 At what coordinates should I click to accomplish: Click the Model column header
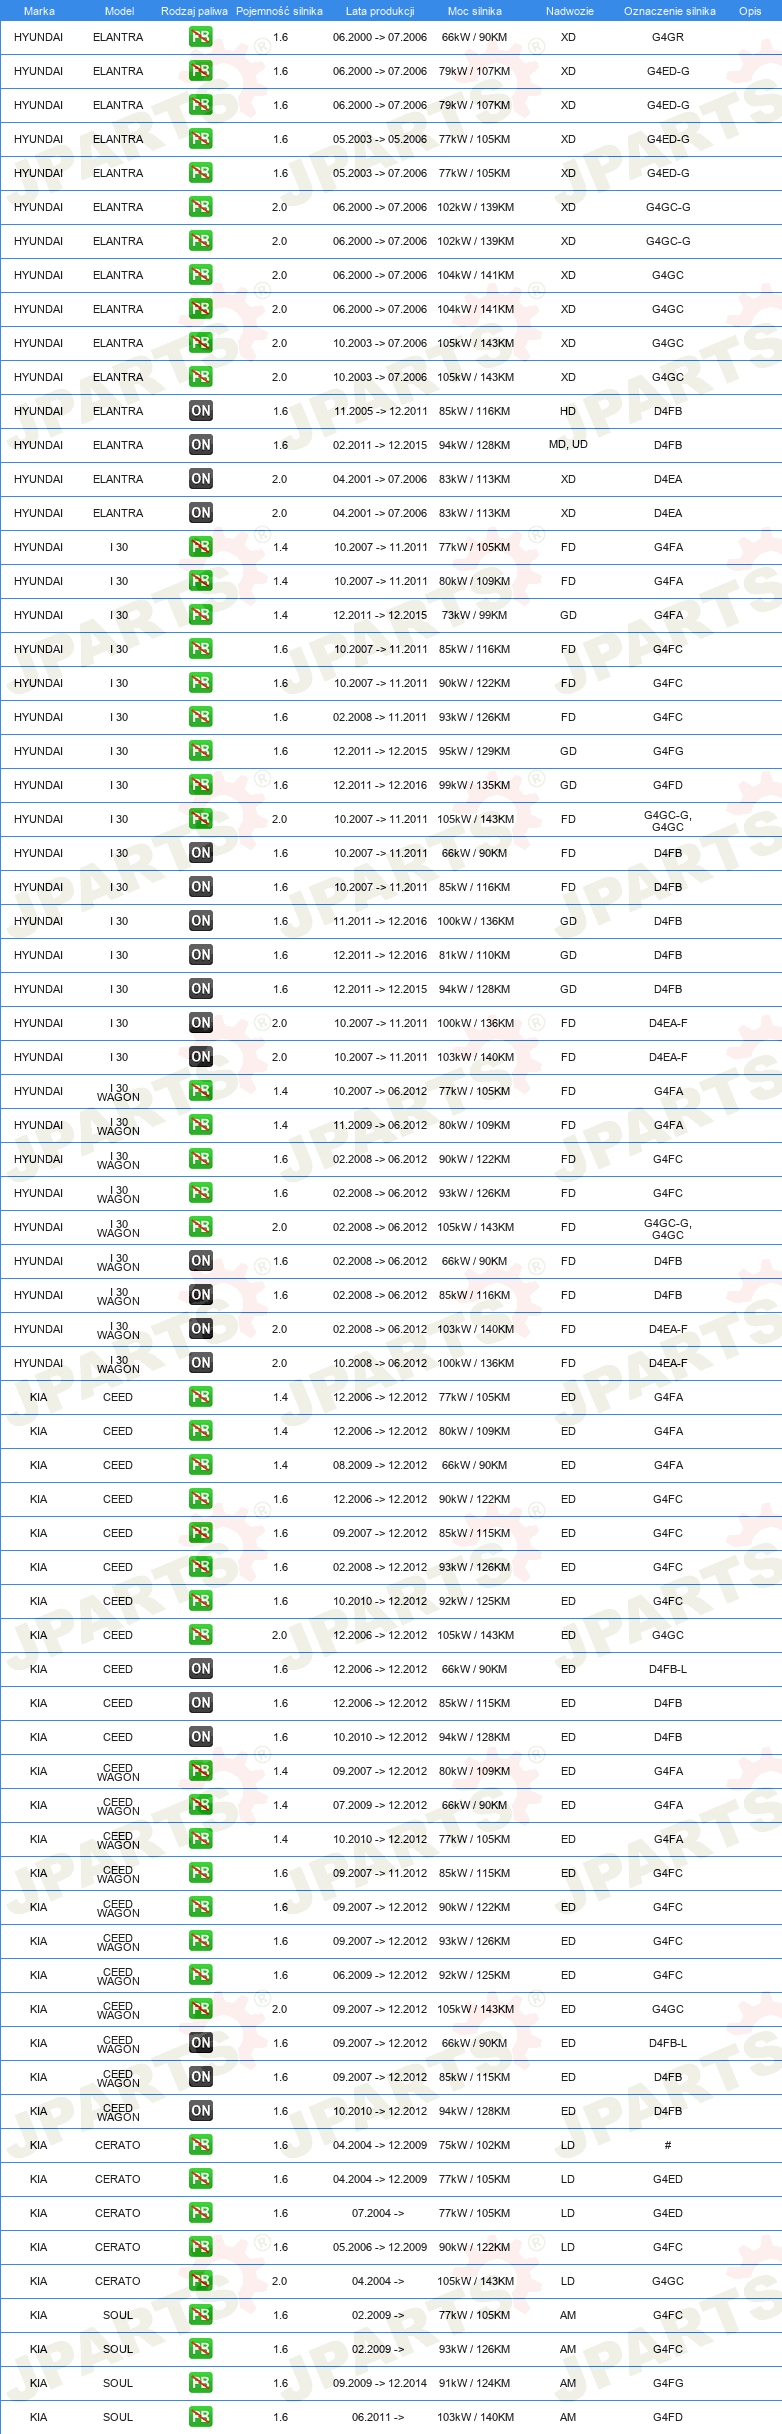pyautogui.click(x=119, y=11)
